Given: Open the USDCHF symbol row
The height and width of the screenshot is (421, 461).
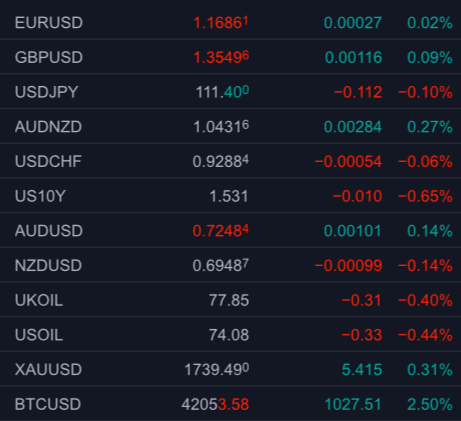Looking at the screenshot, I should (x=230, y=161).
